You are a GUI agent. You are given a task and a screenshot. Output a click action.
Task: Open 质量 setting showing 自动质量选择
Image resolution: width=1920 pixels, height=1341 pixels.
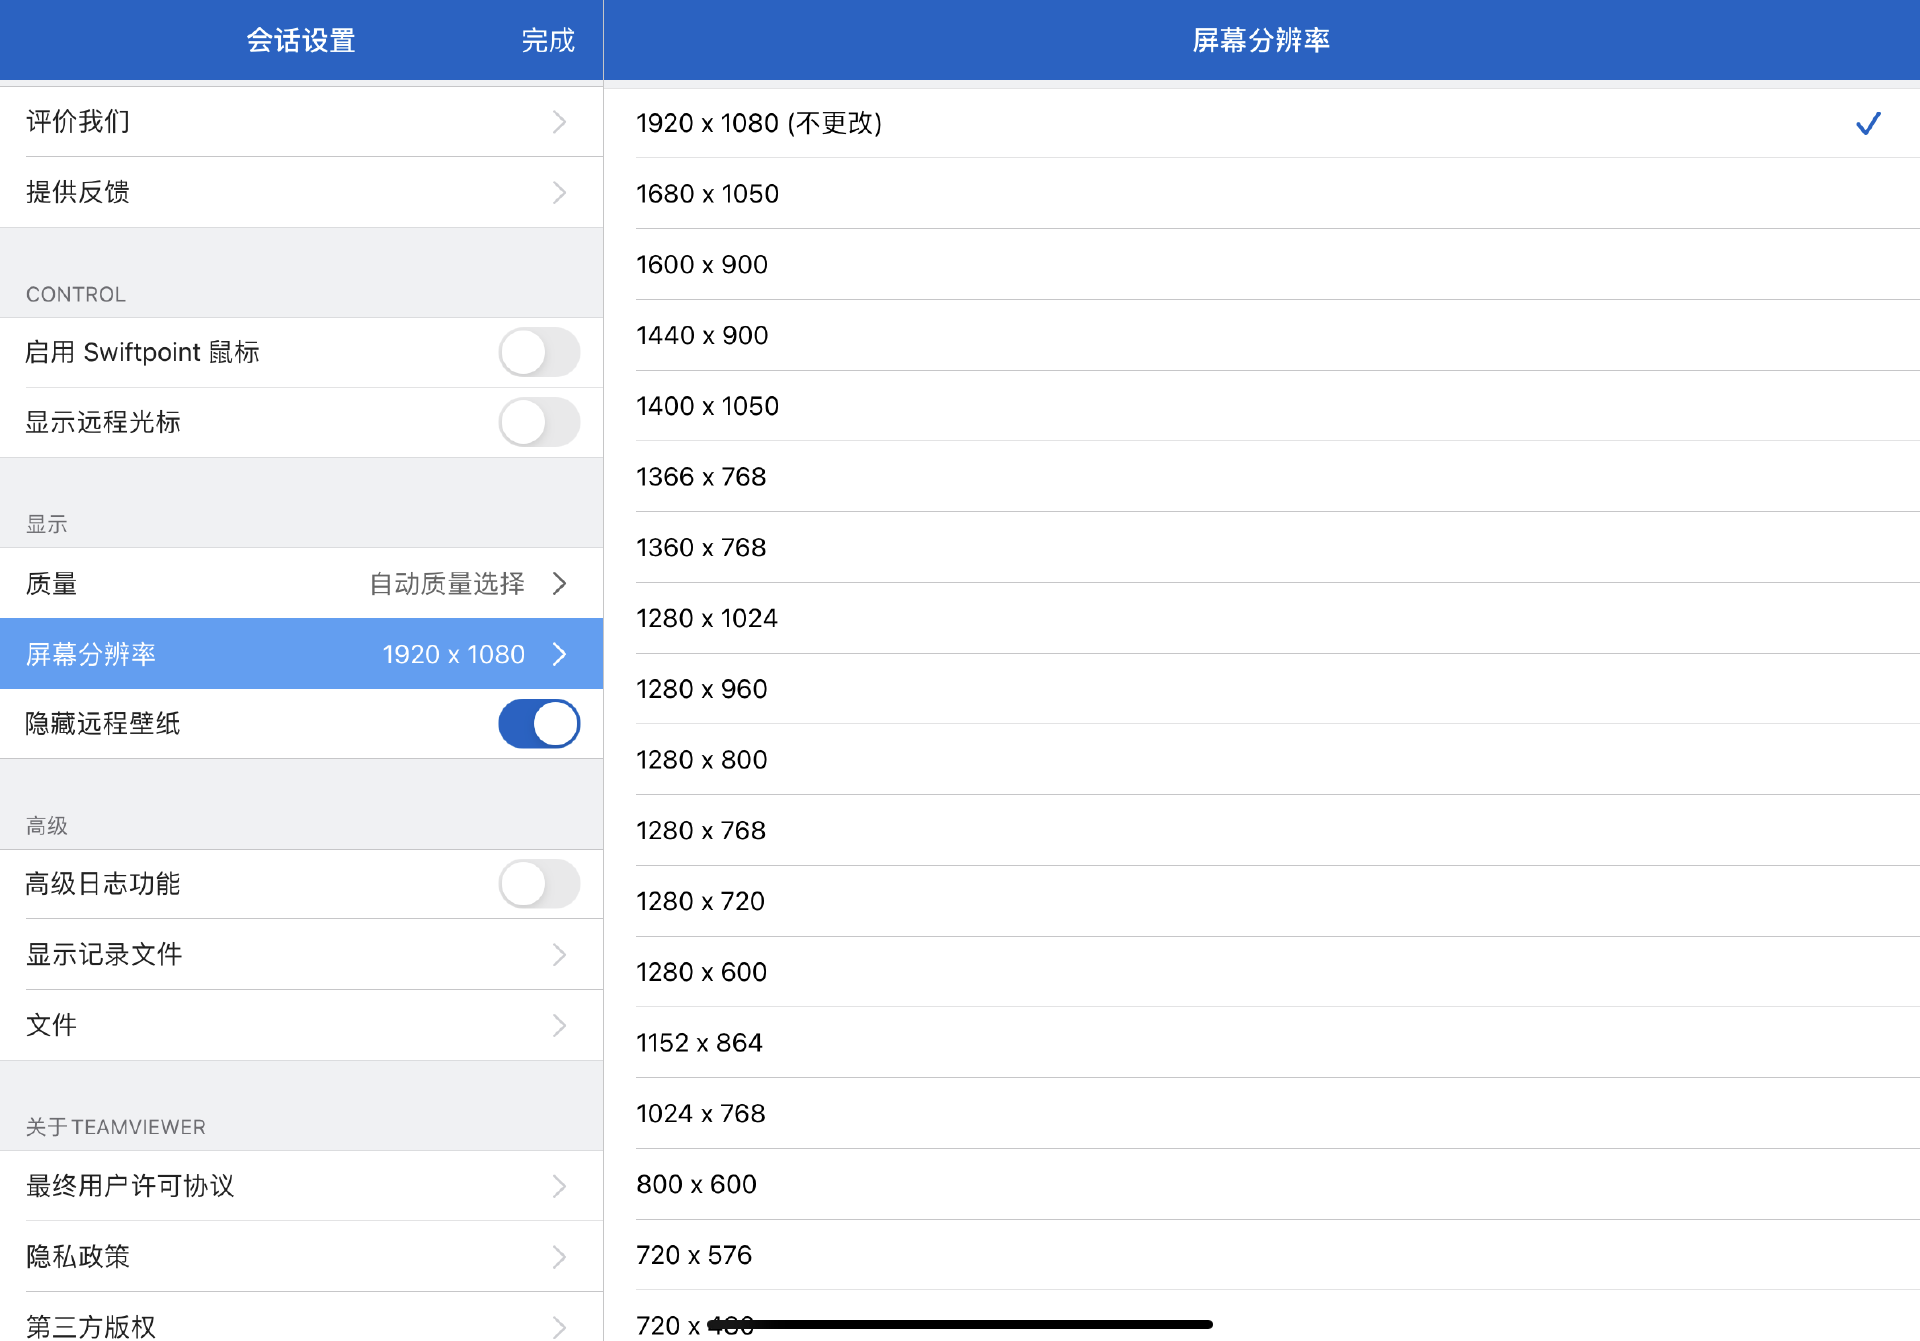[x=300, y=584]
